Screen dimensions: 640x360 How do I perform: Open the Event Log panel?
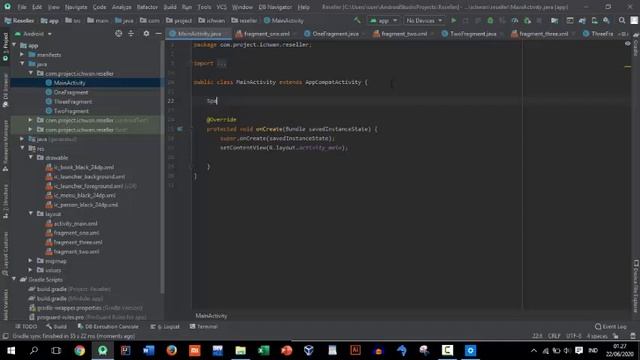pos(611,327)
